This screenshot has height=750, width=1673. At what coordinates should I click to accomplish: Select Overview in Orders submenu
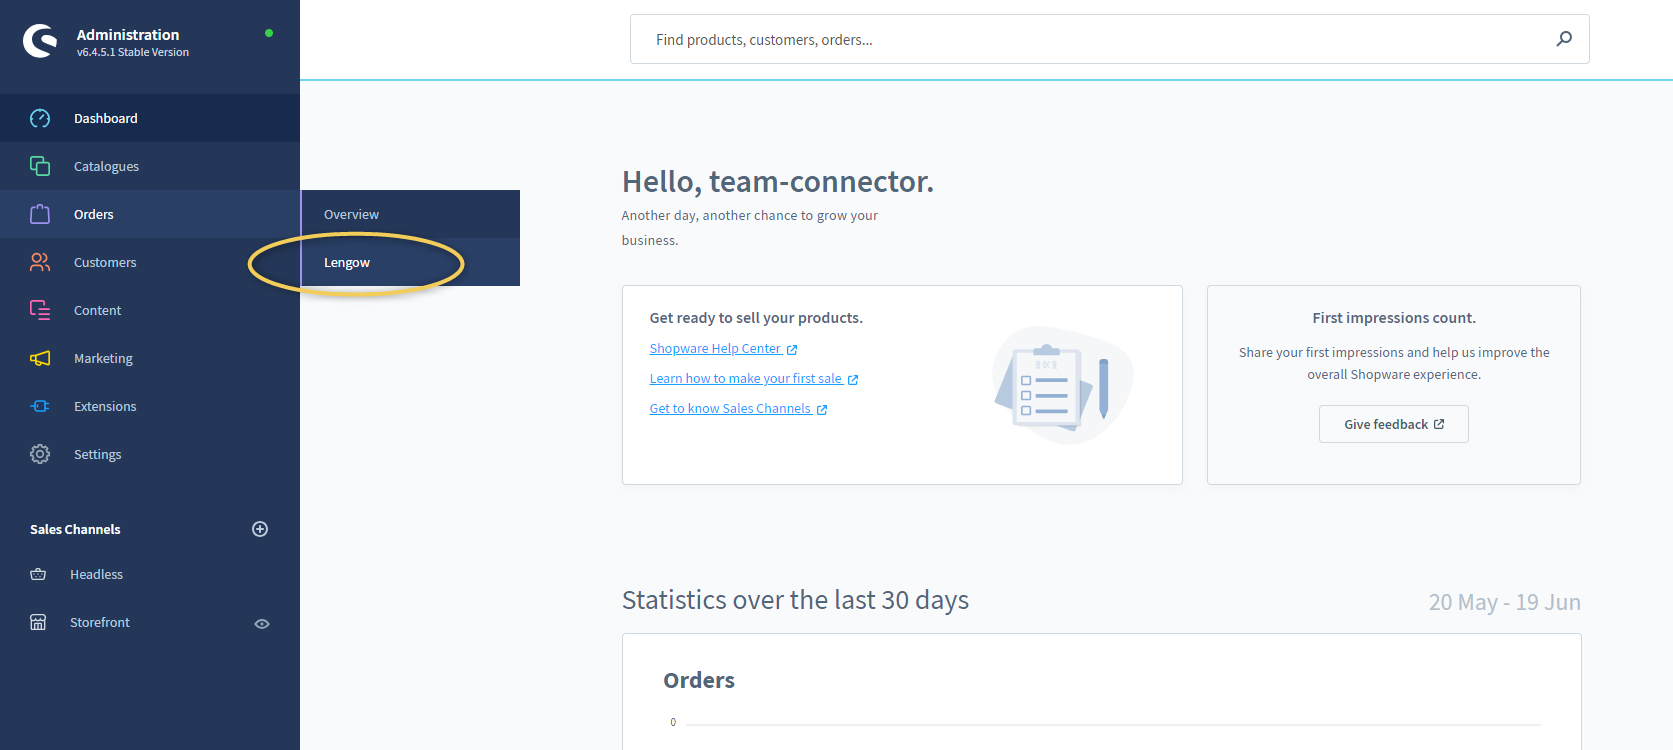(351, 214)
